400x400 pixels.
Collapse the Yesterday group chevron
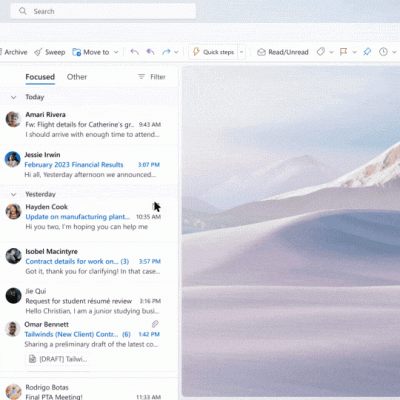coord(14,194)
